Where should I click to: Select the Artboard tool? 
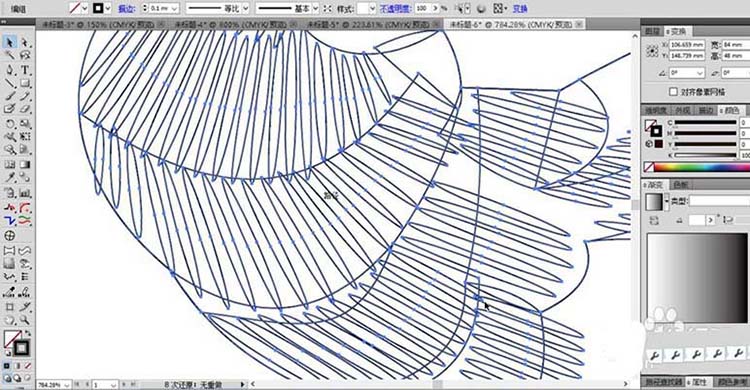point(10,306)
